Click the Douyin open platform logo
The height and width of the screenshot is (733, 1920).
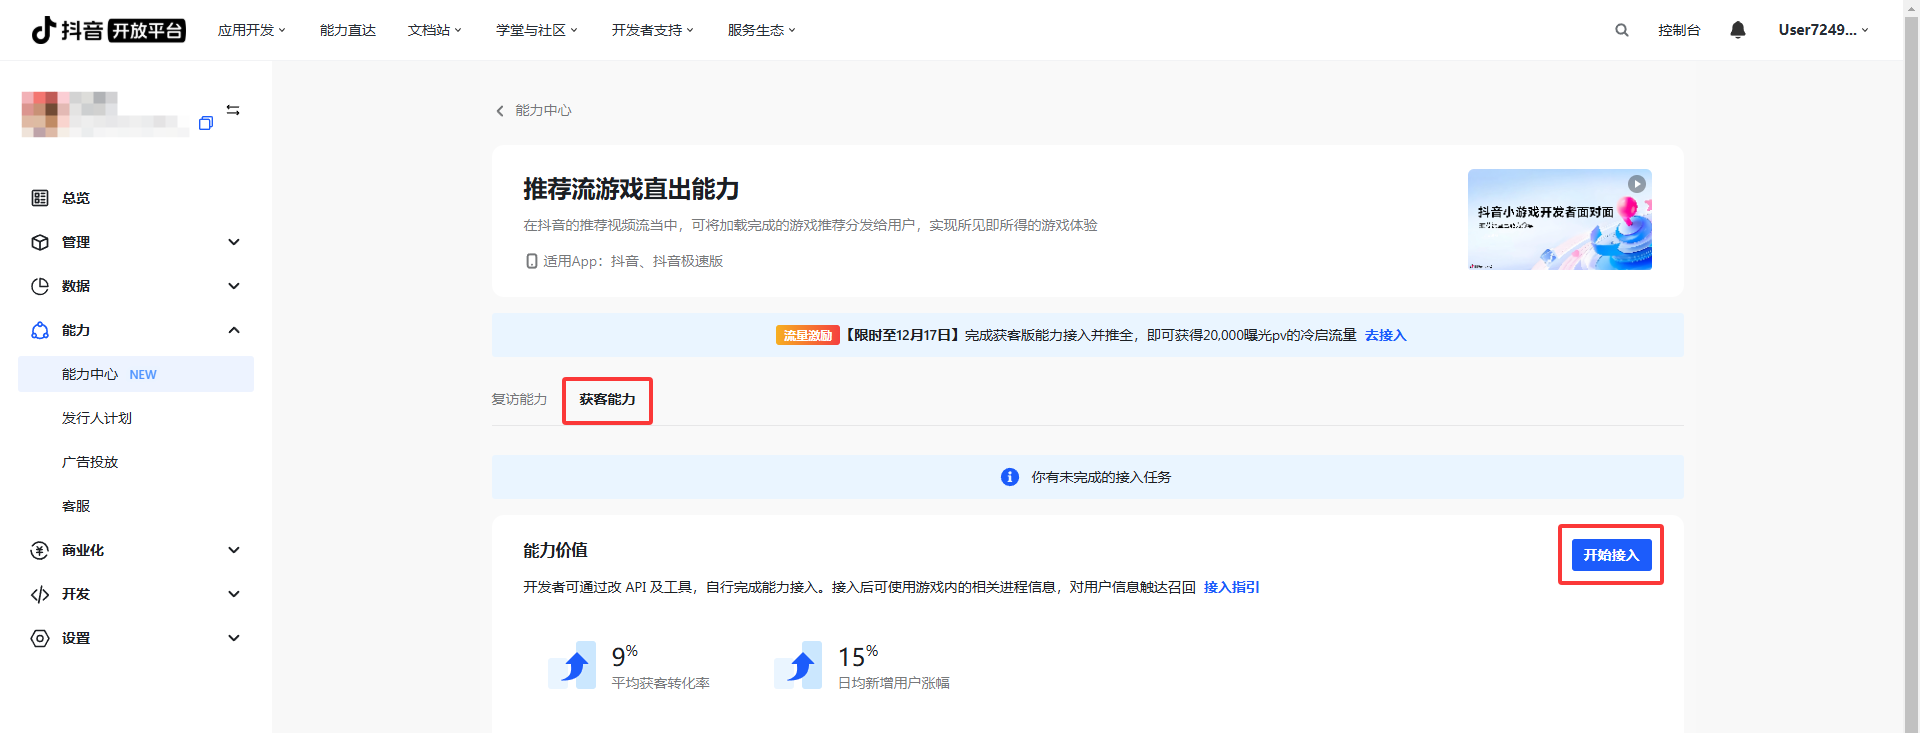108,30
